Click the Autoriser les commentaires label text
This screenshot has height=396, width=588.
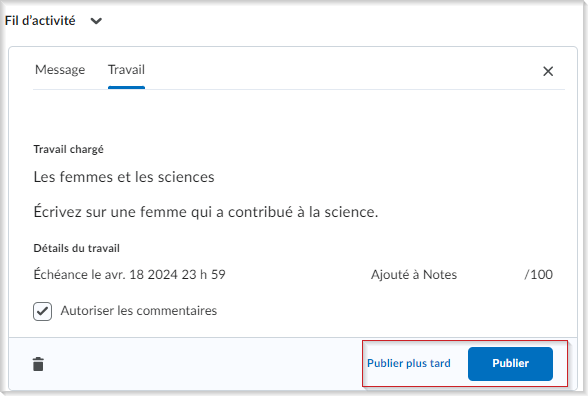pos(139,311)
